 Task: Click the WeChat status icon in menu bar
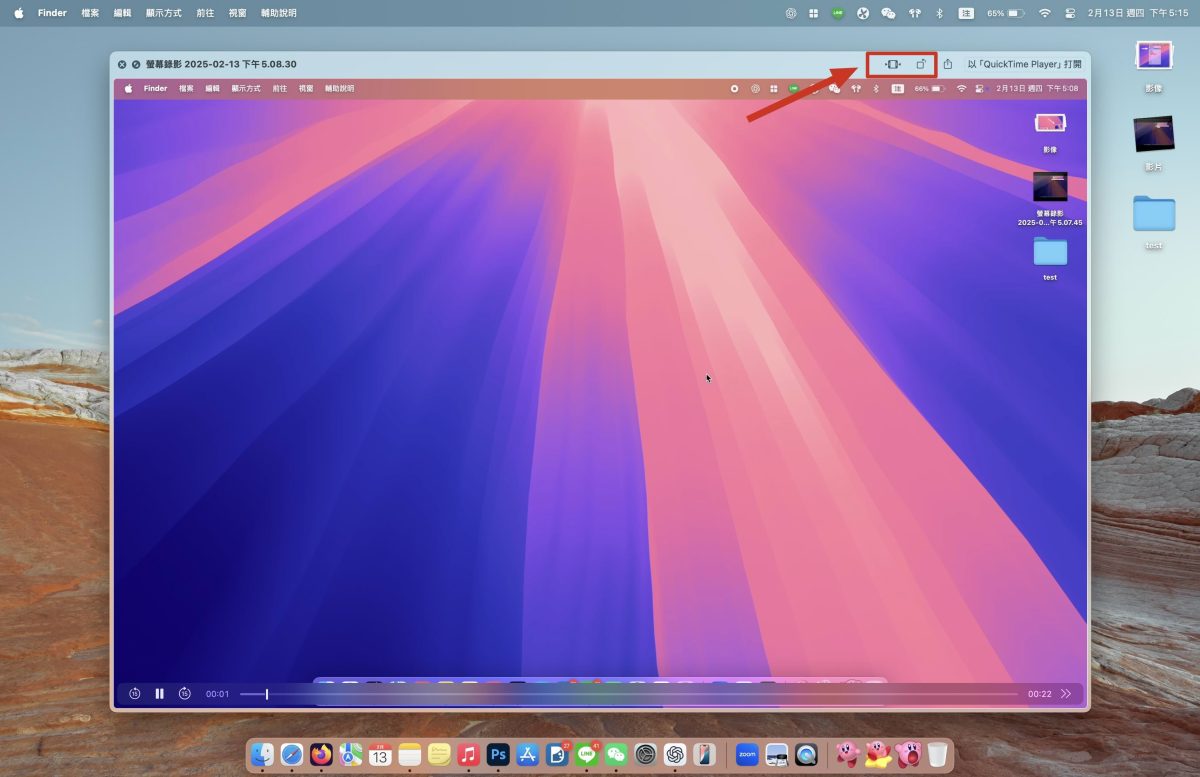888,13
